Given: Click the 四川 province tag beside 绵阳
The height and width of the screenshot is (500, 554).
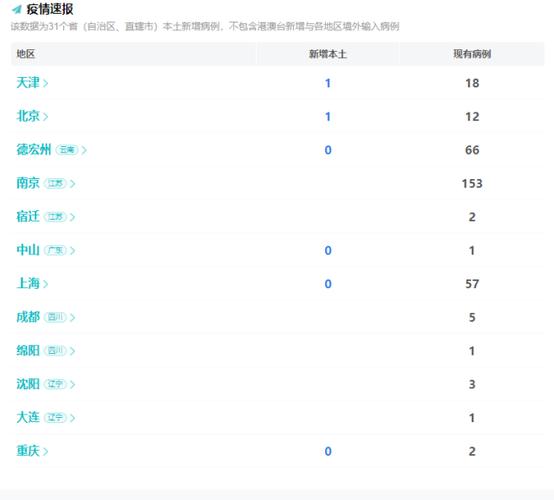Looking at the screenshot, I should [55, 351].
